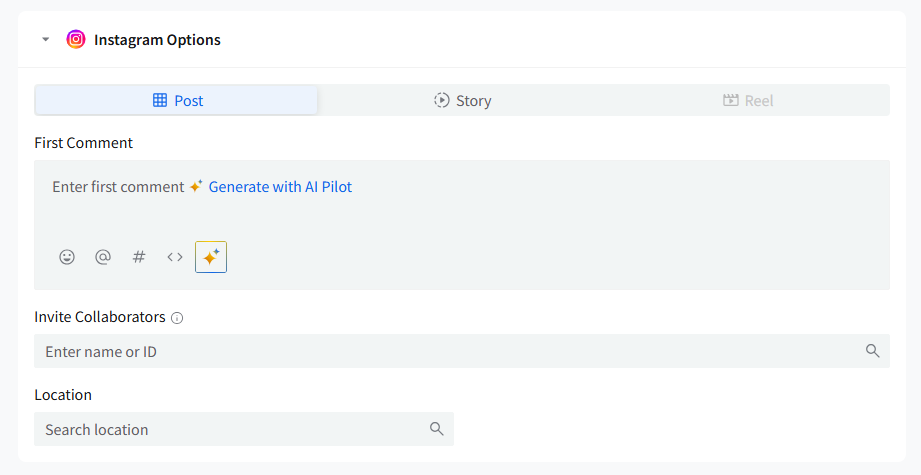Focus the first comment text area
The image size is (921, 475).
pyautogui.click(x=462, y=200)
